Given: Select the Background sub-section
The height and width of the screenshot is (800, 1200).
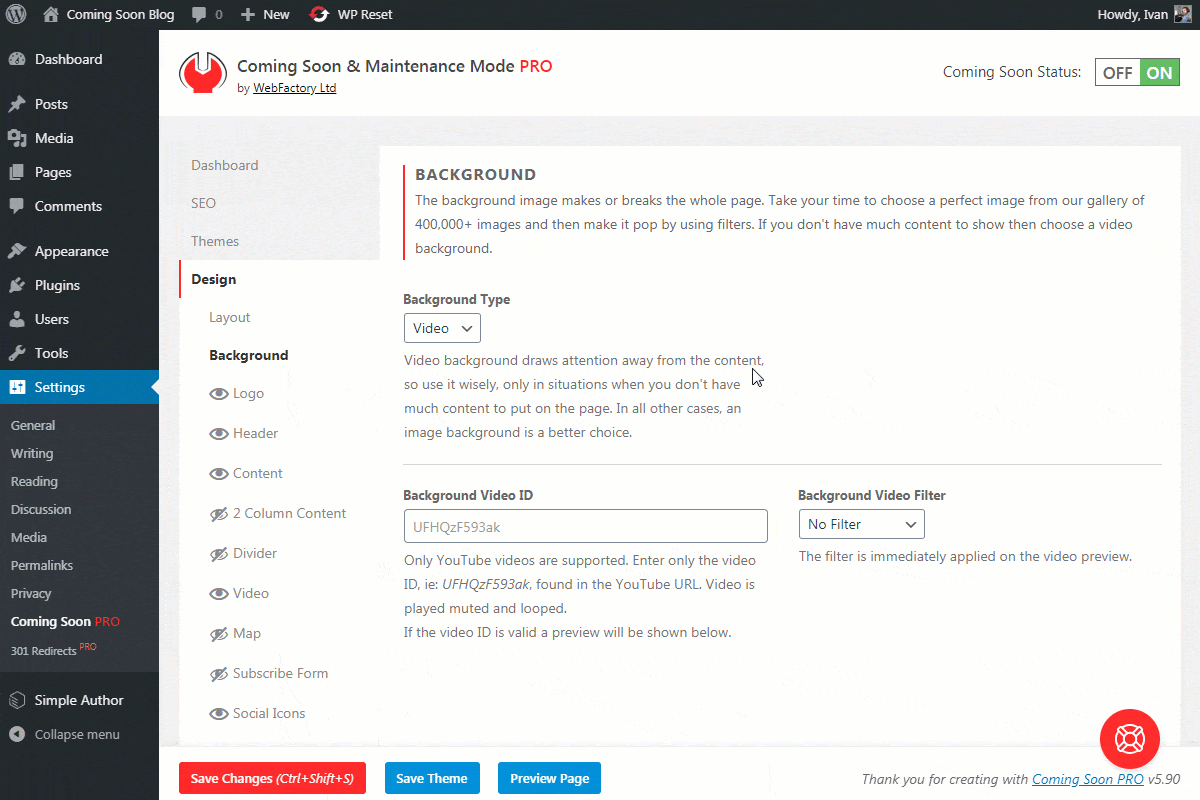Looking at the screenshot, I should tap(248, 355).
